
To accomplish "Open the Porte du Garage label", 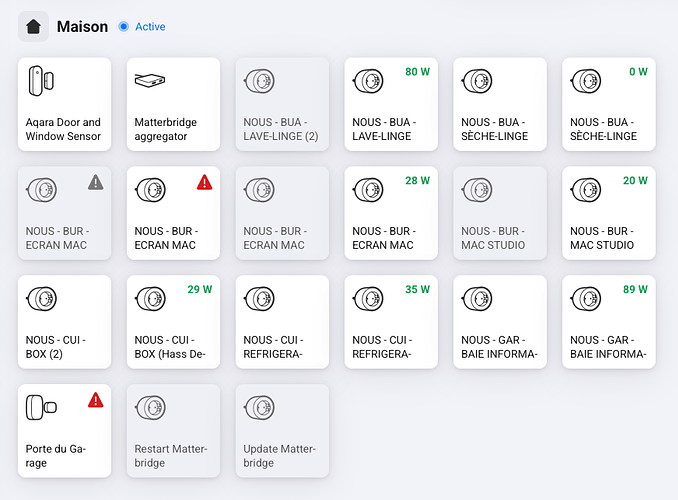I will tap(56, 456).
